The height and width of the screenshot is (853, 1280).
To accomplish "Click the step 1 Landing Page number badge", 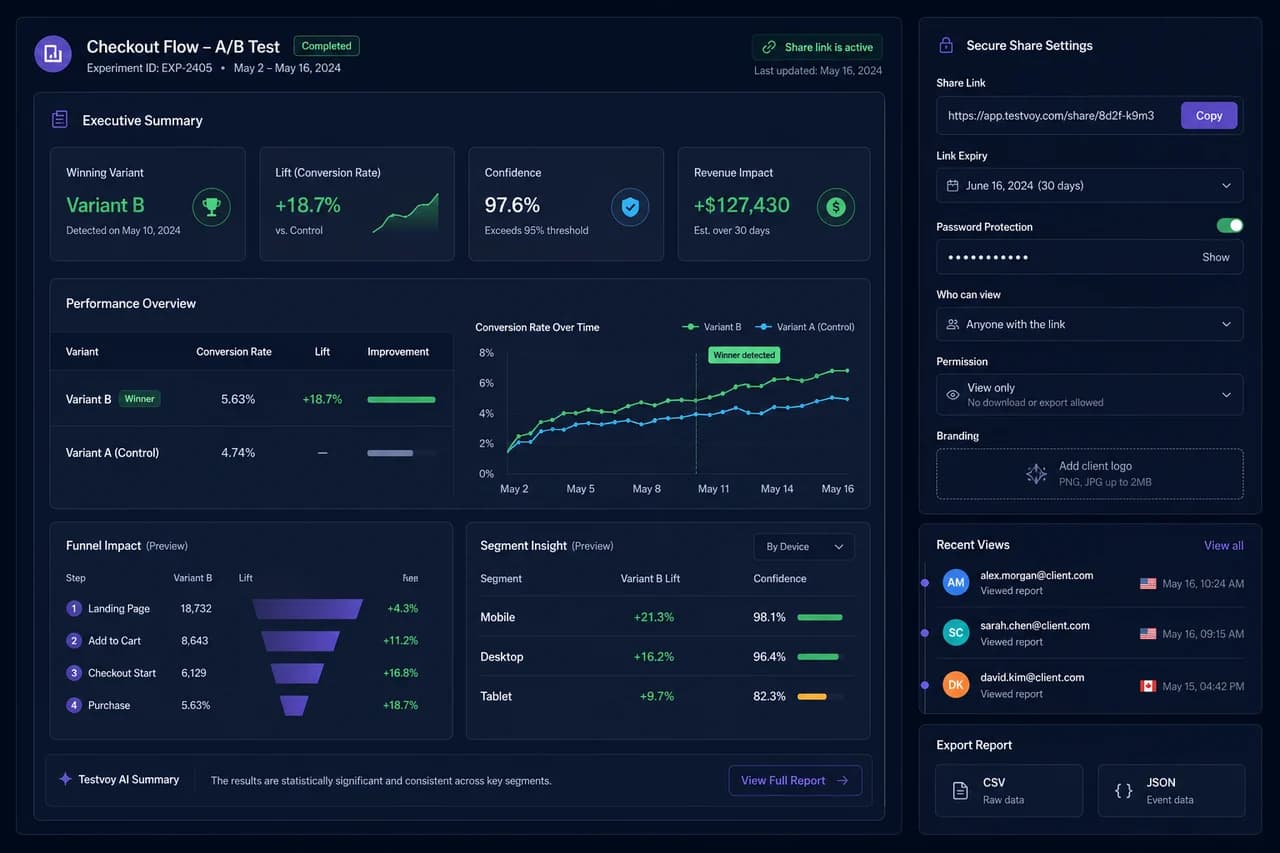I will (x=73, y=608).
